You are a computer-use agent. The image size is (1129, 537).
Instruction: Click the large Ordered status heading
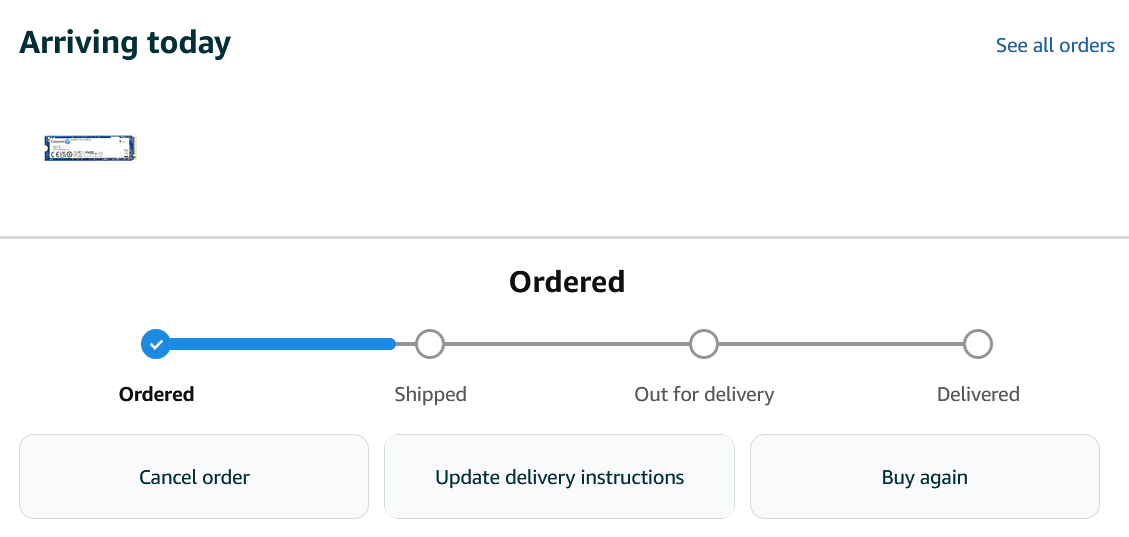567,281
